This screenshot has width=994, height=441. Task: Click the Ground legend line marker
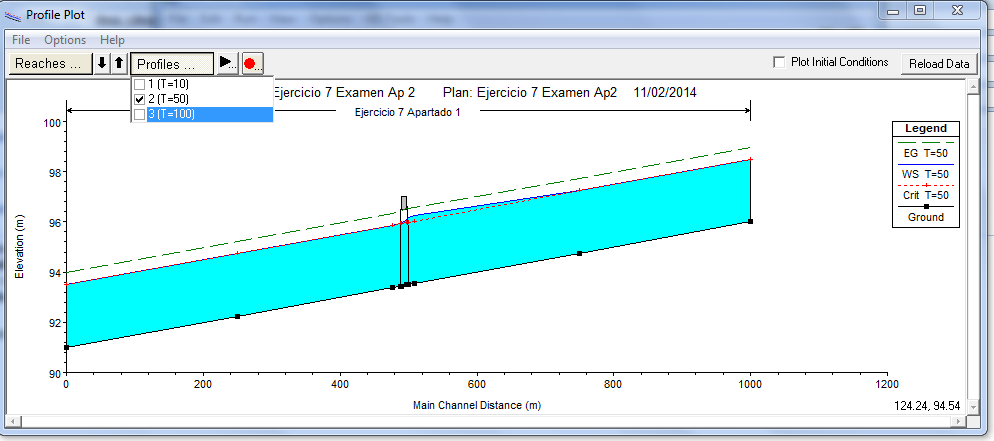(x=925, y=206)
